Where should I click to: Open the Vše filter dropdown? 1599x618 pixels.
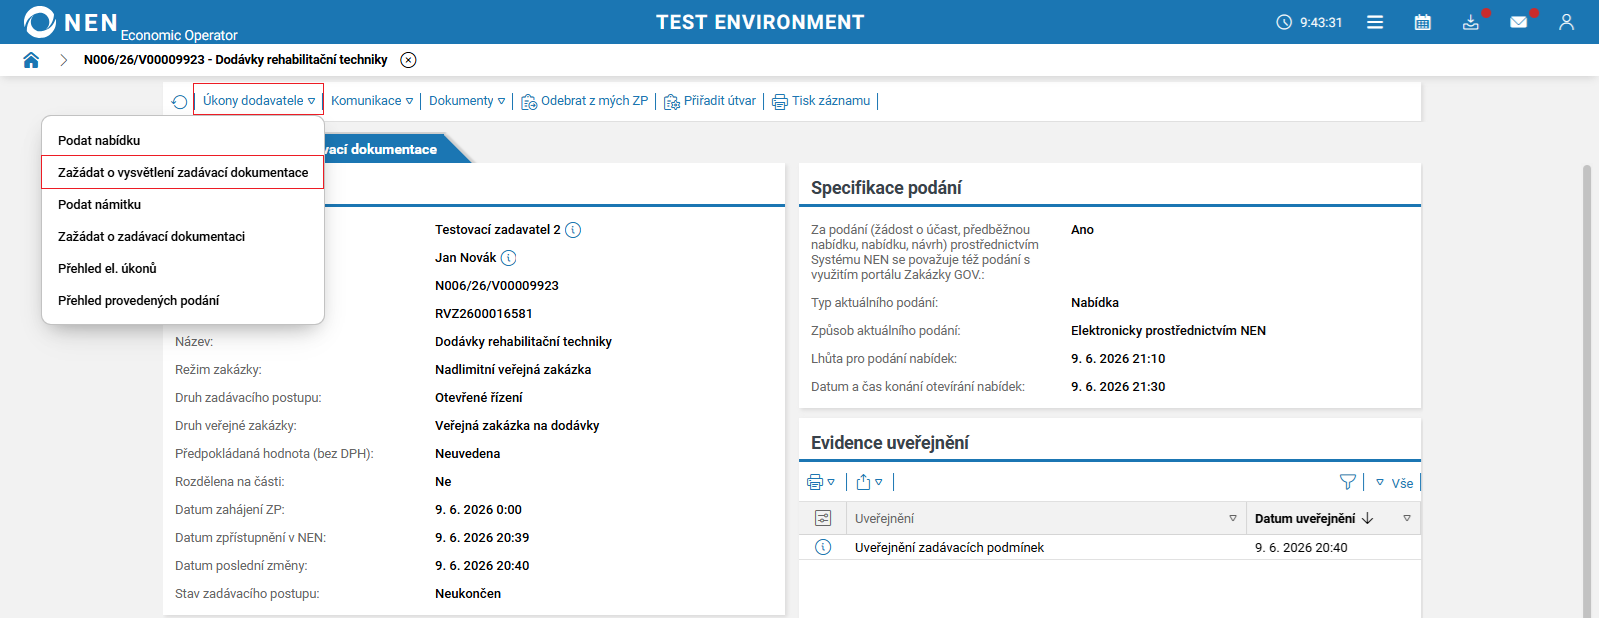(x=1395, y=483)
